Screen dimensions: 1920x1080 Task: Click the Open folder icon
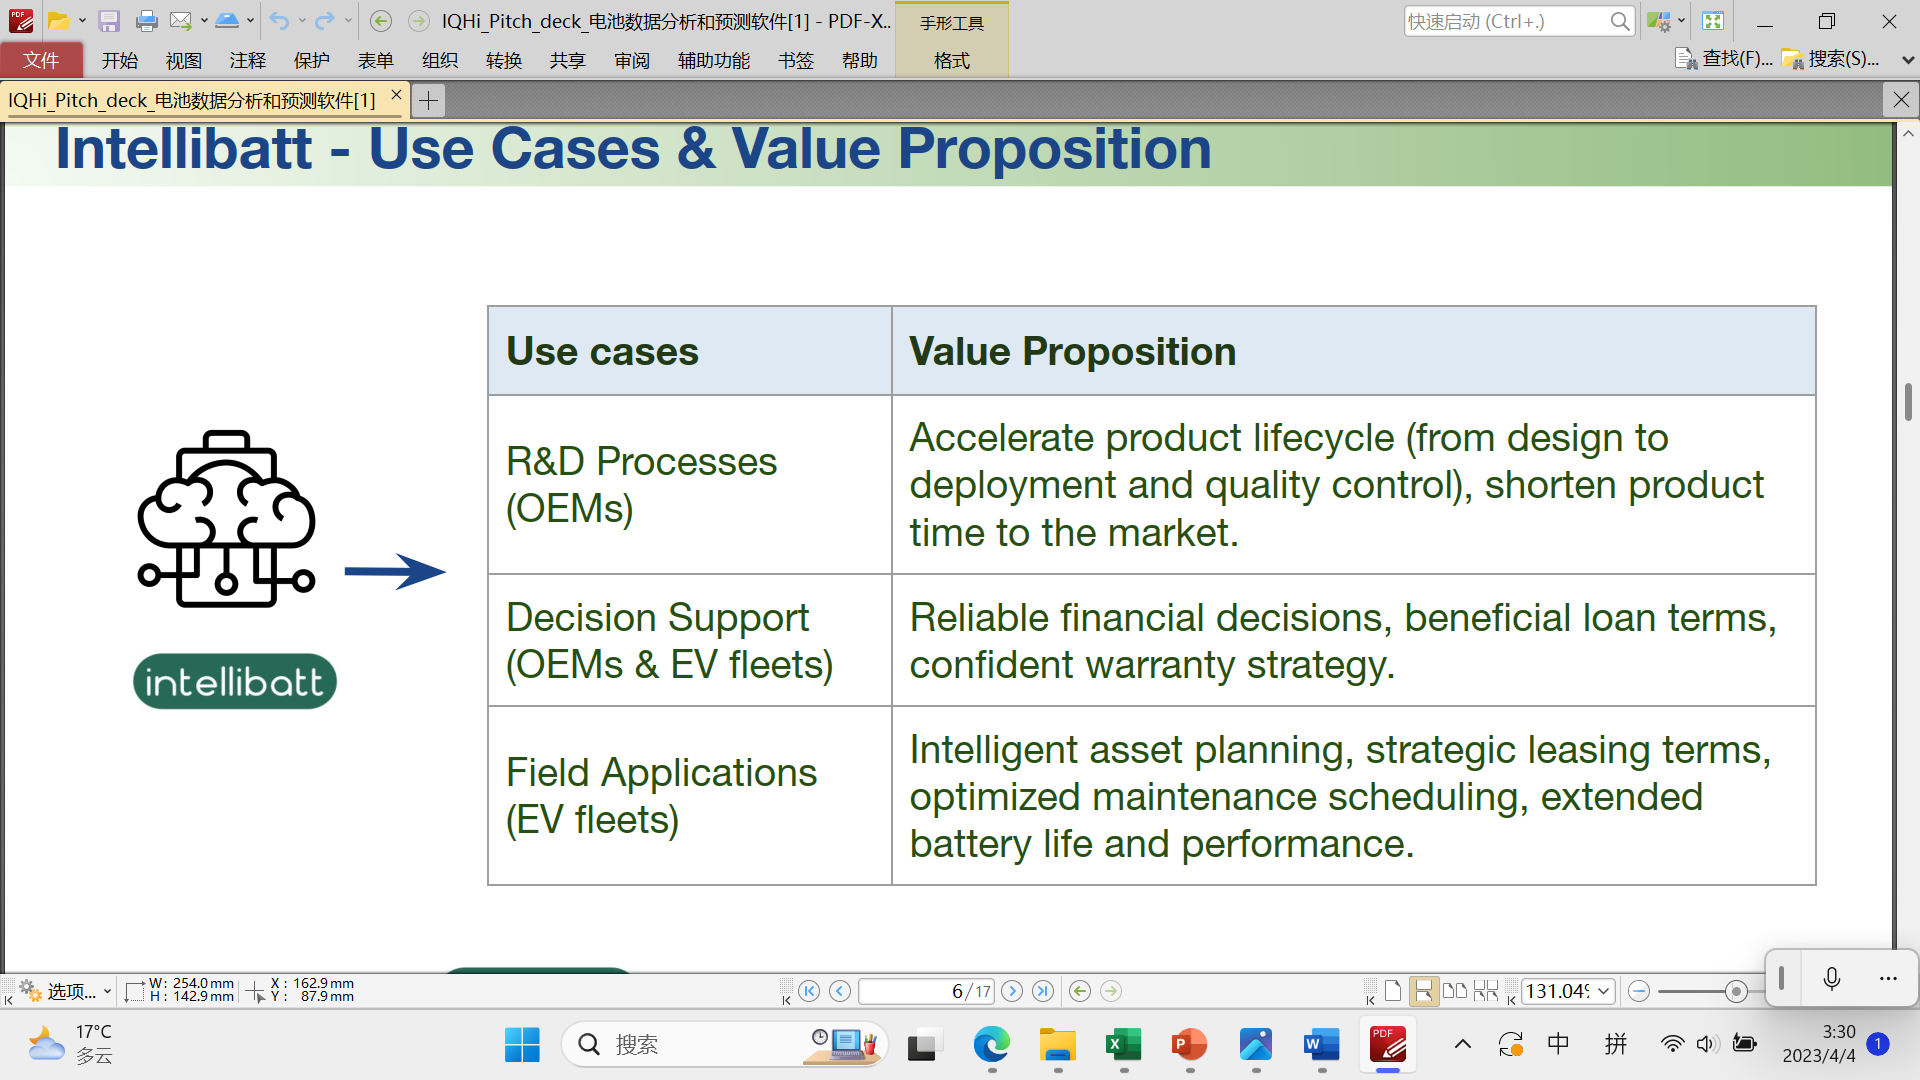[59, 21]
